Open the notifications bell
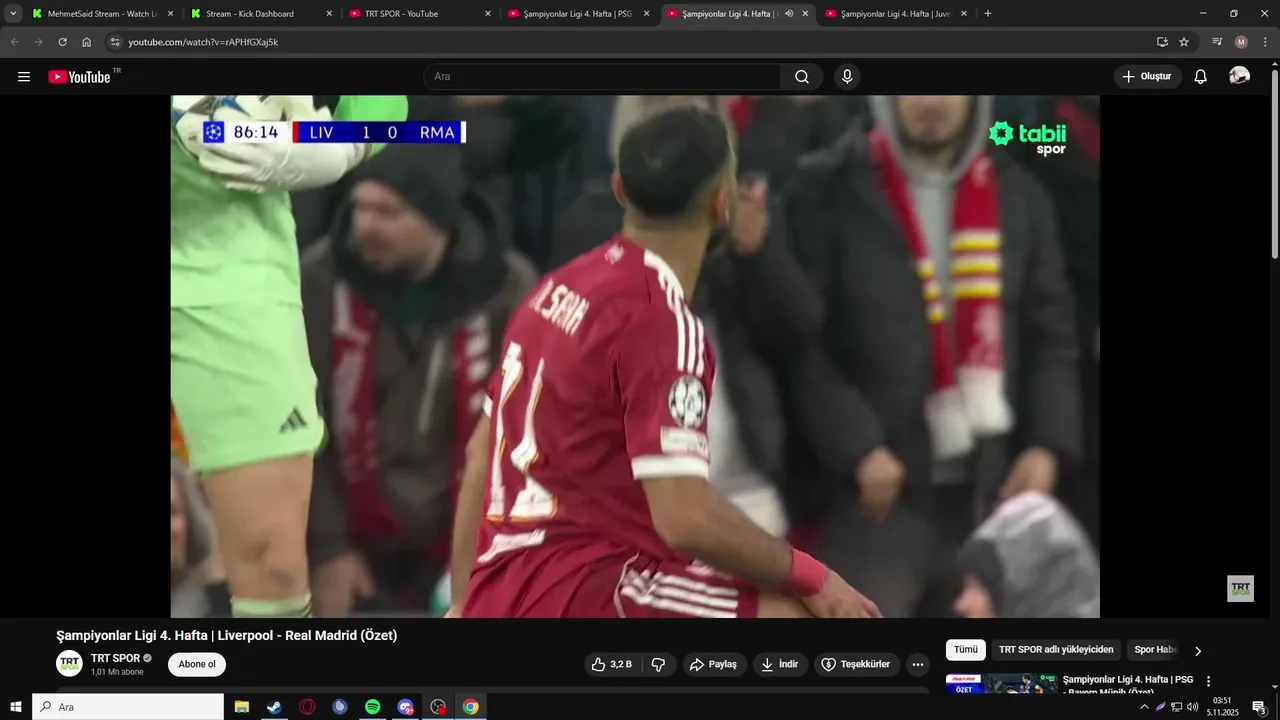 coord(1201,77)
